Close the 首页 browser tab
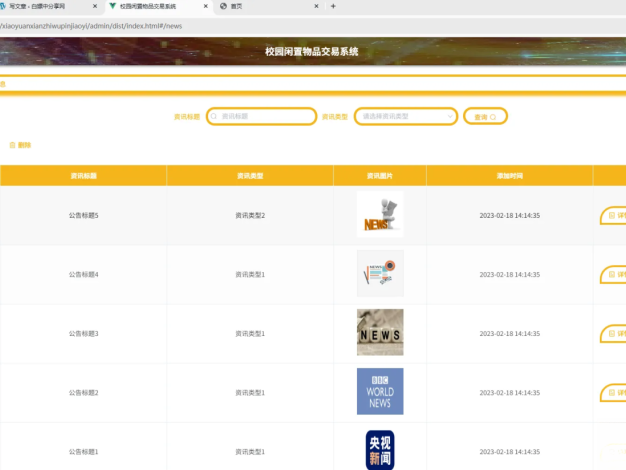Viewport: 626px width, 470px height. tap(316, 6)
